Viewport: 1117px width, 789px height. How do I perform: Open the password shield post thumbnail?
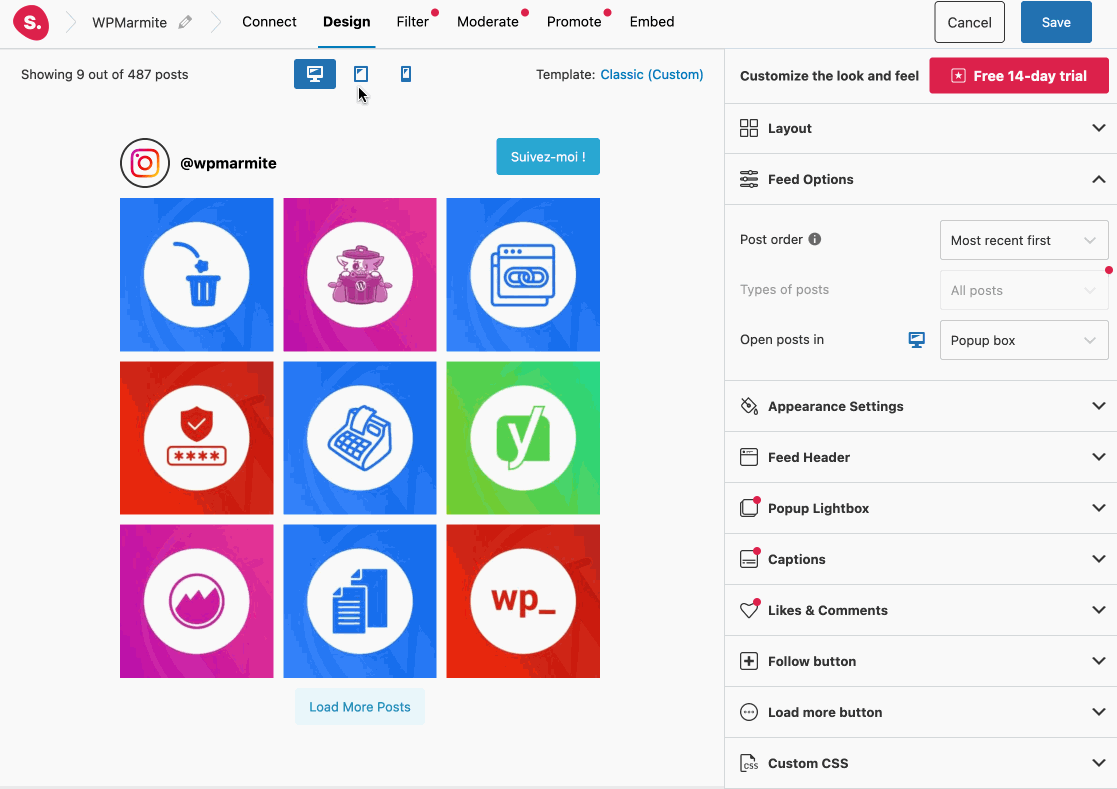[197, 438]
